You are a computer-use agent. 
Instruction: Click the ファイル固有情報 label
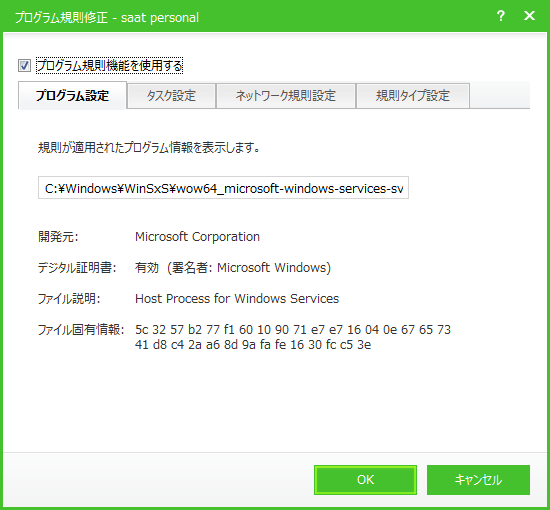[x=81, y=329]
